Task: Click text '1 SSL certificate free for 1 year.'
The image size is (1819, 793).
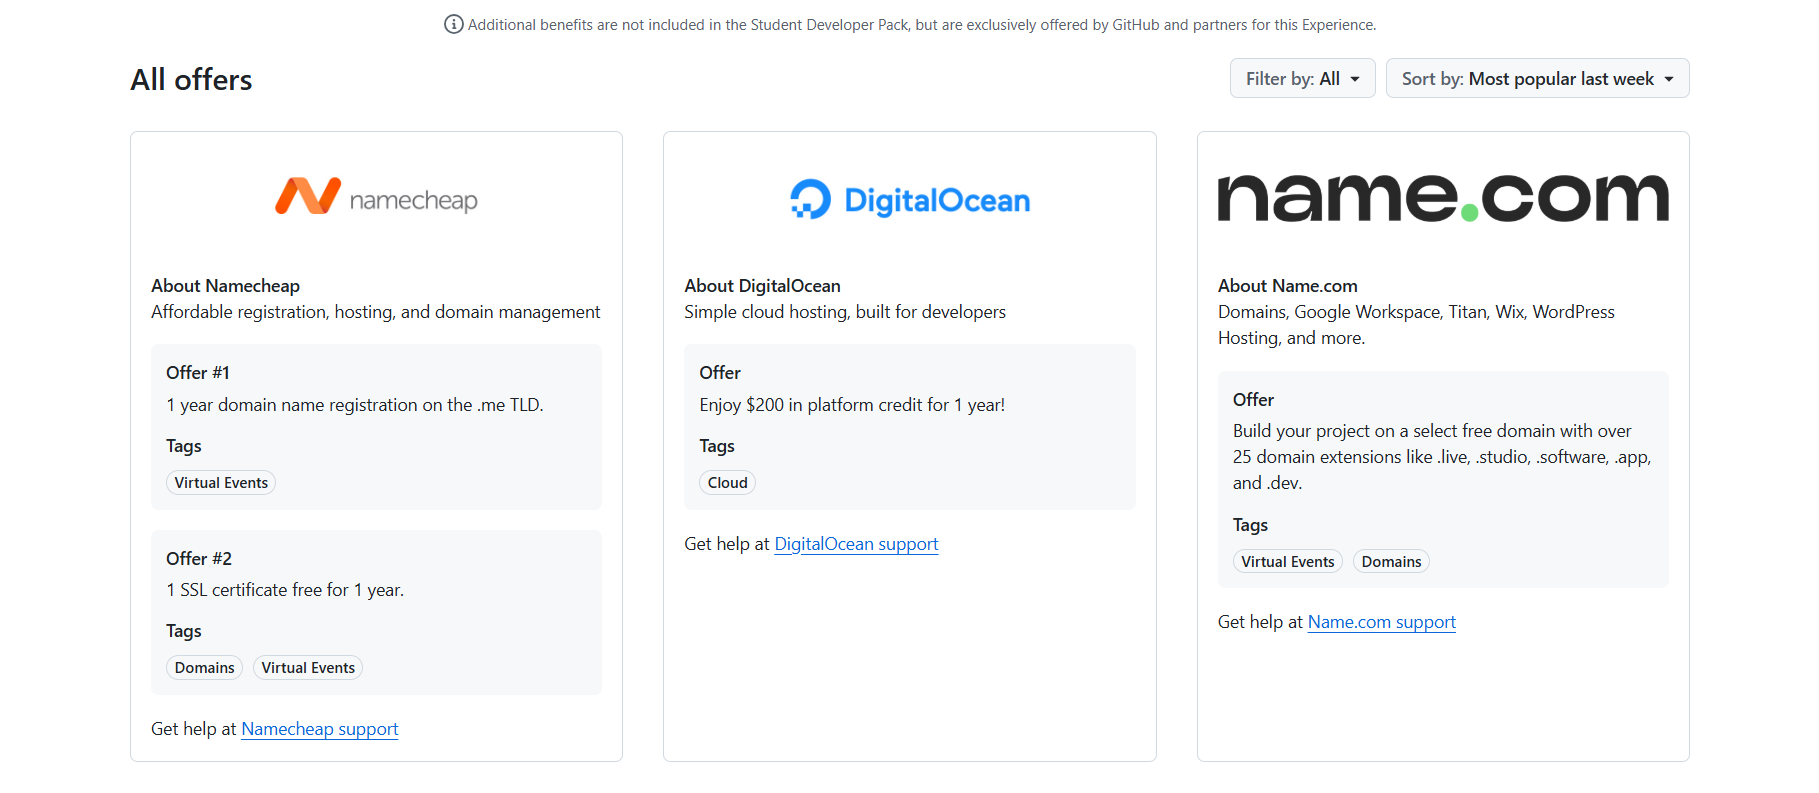Action: [285, 590]
